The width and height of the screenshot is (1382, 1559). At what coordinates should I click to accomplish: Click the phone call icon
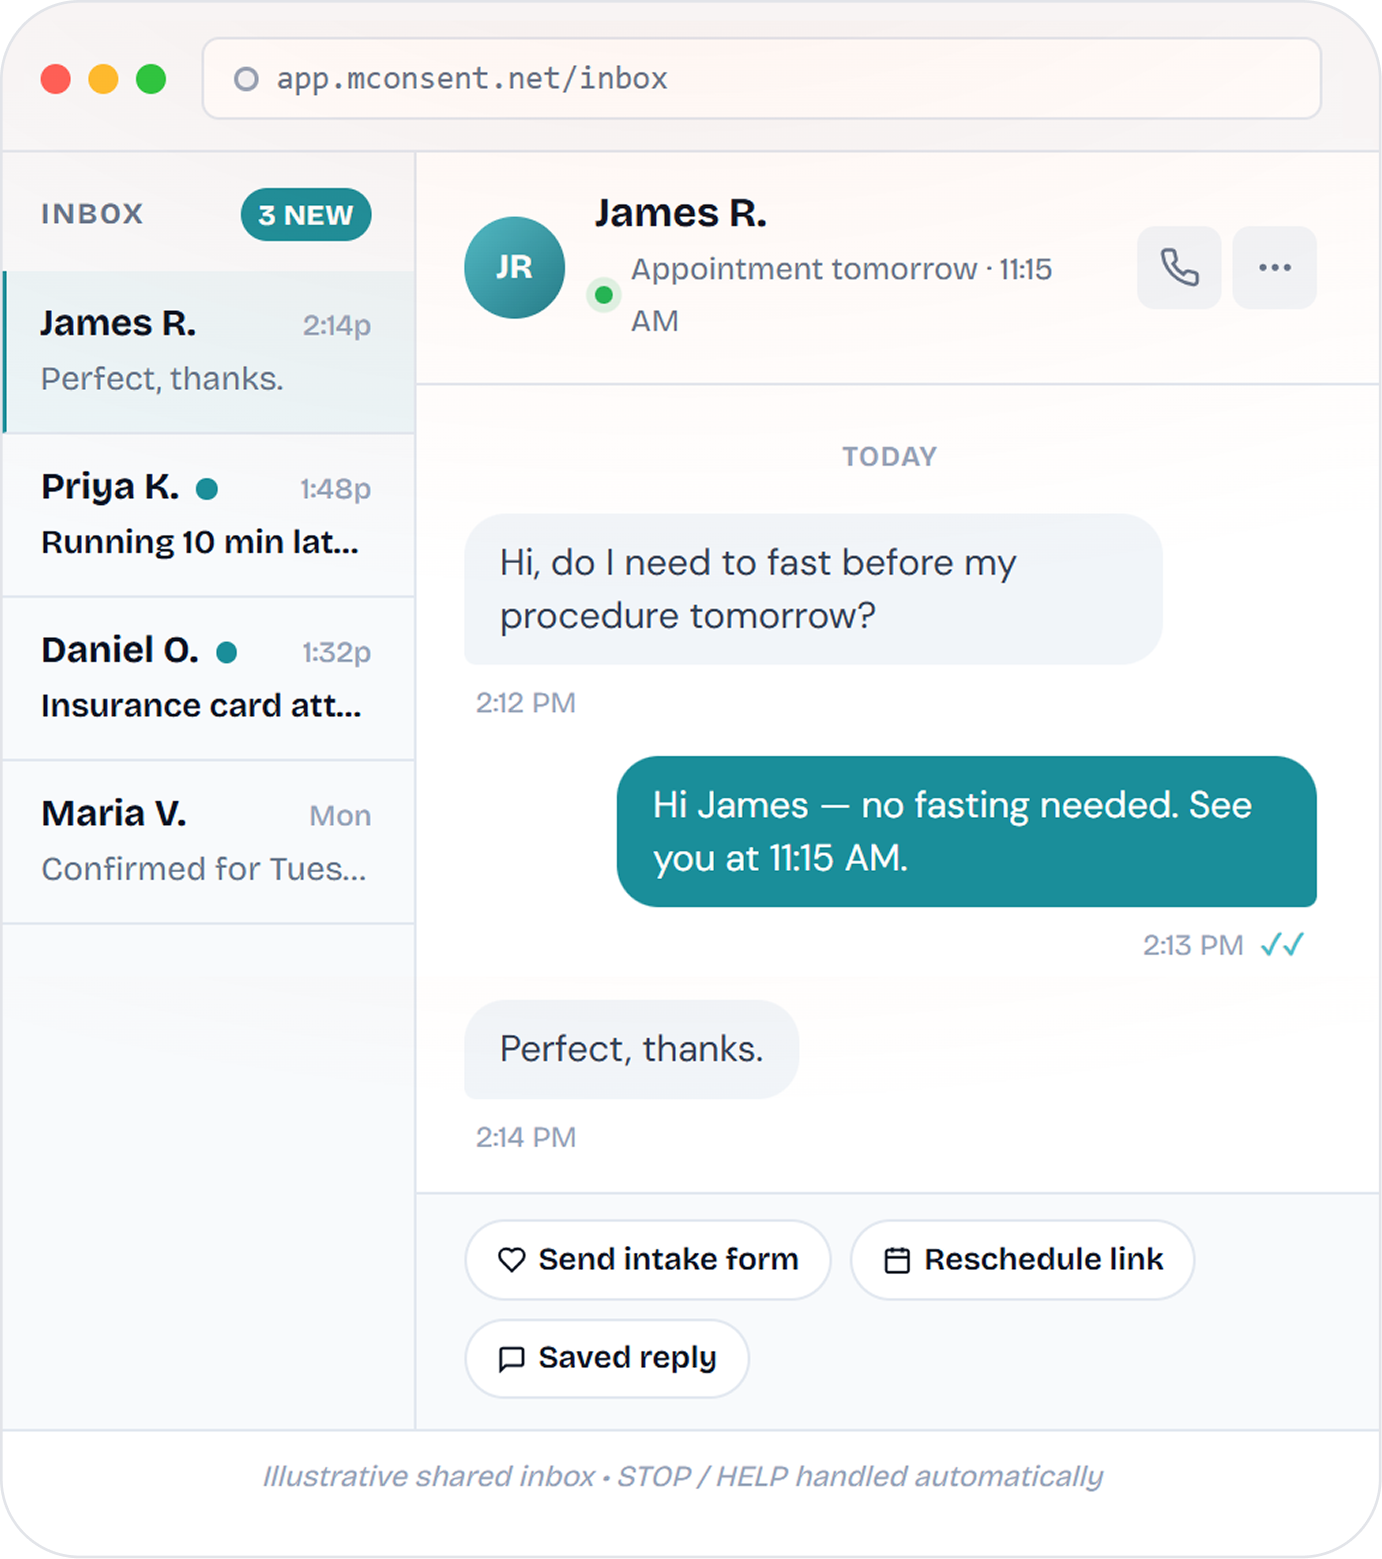[1178, 268]
